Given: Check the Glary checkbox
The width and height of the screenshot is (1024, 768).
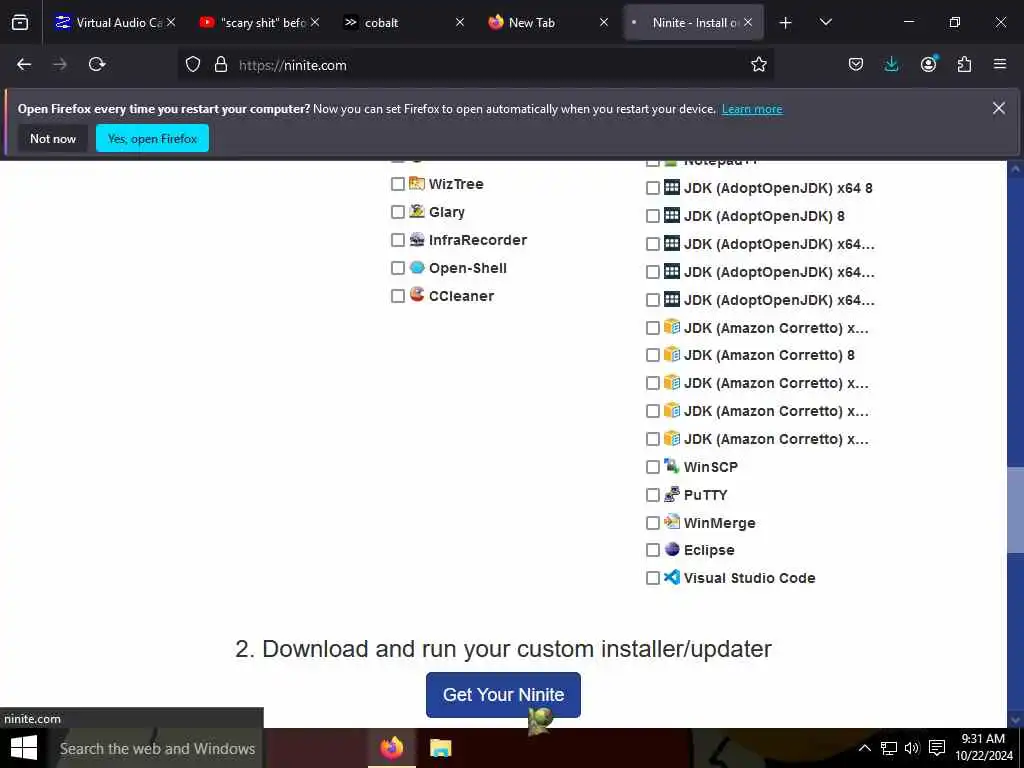Looking at the screenshot, I should click(398, 212).
